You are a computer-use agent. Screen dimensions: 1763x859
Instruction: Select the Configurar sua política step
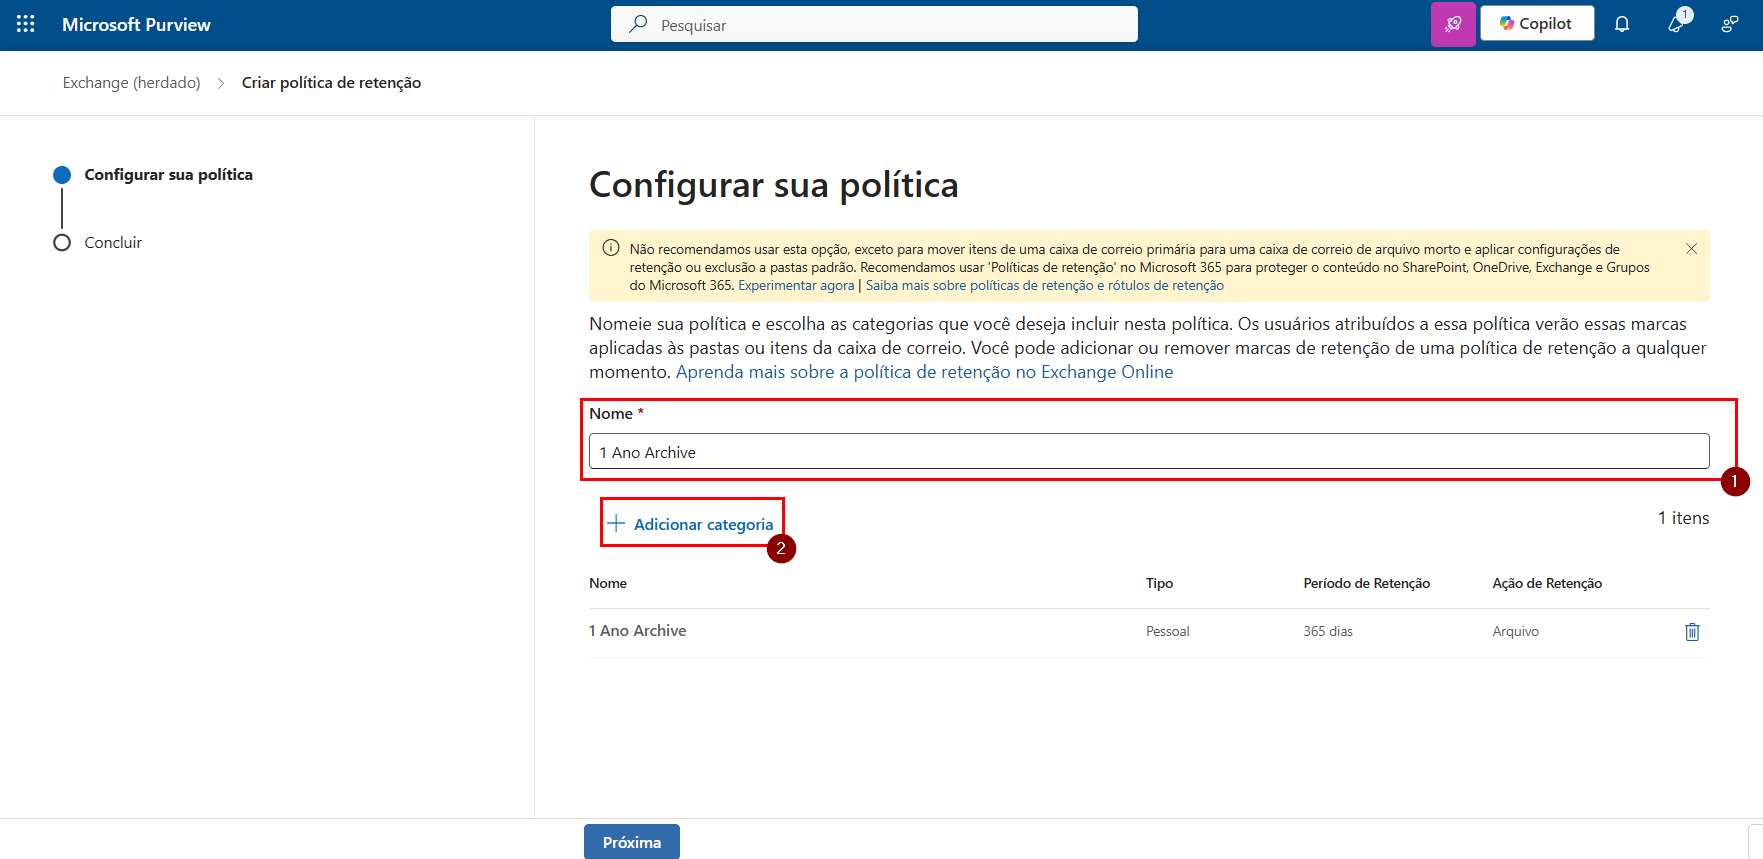[168, 175]
